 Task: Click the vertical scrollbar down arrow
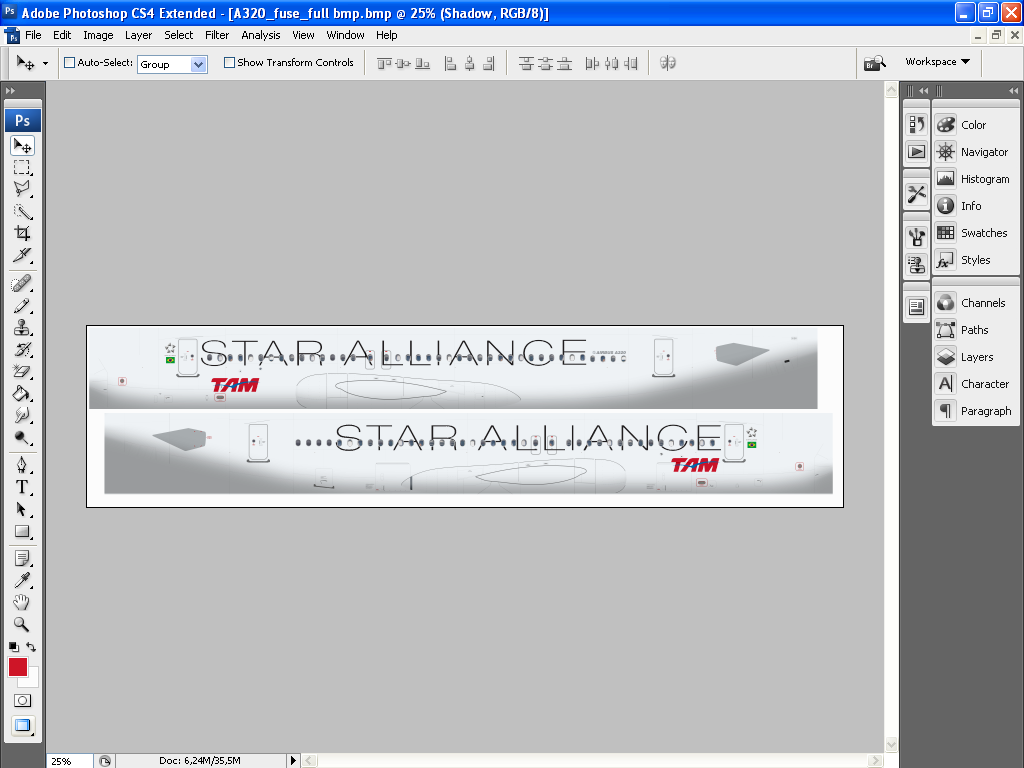(891, 744)
